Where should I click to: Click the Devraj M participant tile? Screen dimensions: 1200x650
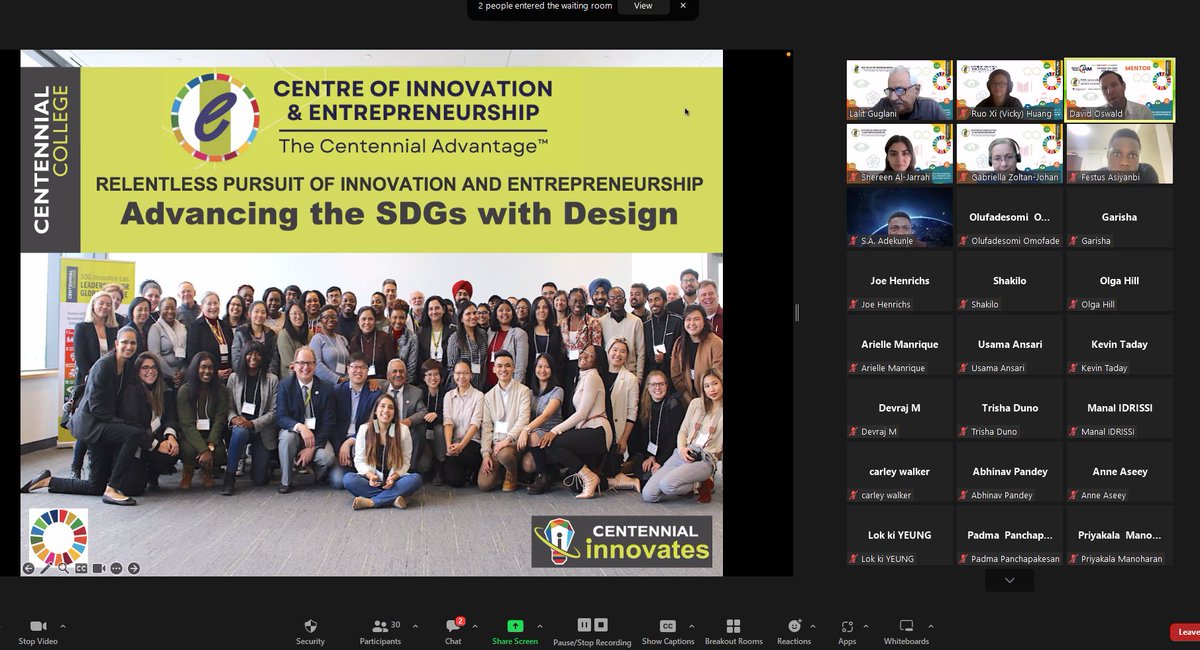(x=899, y=408)
